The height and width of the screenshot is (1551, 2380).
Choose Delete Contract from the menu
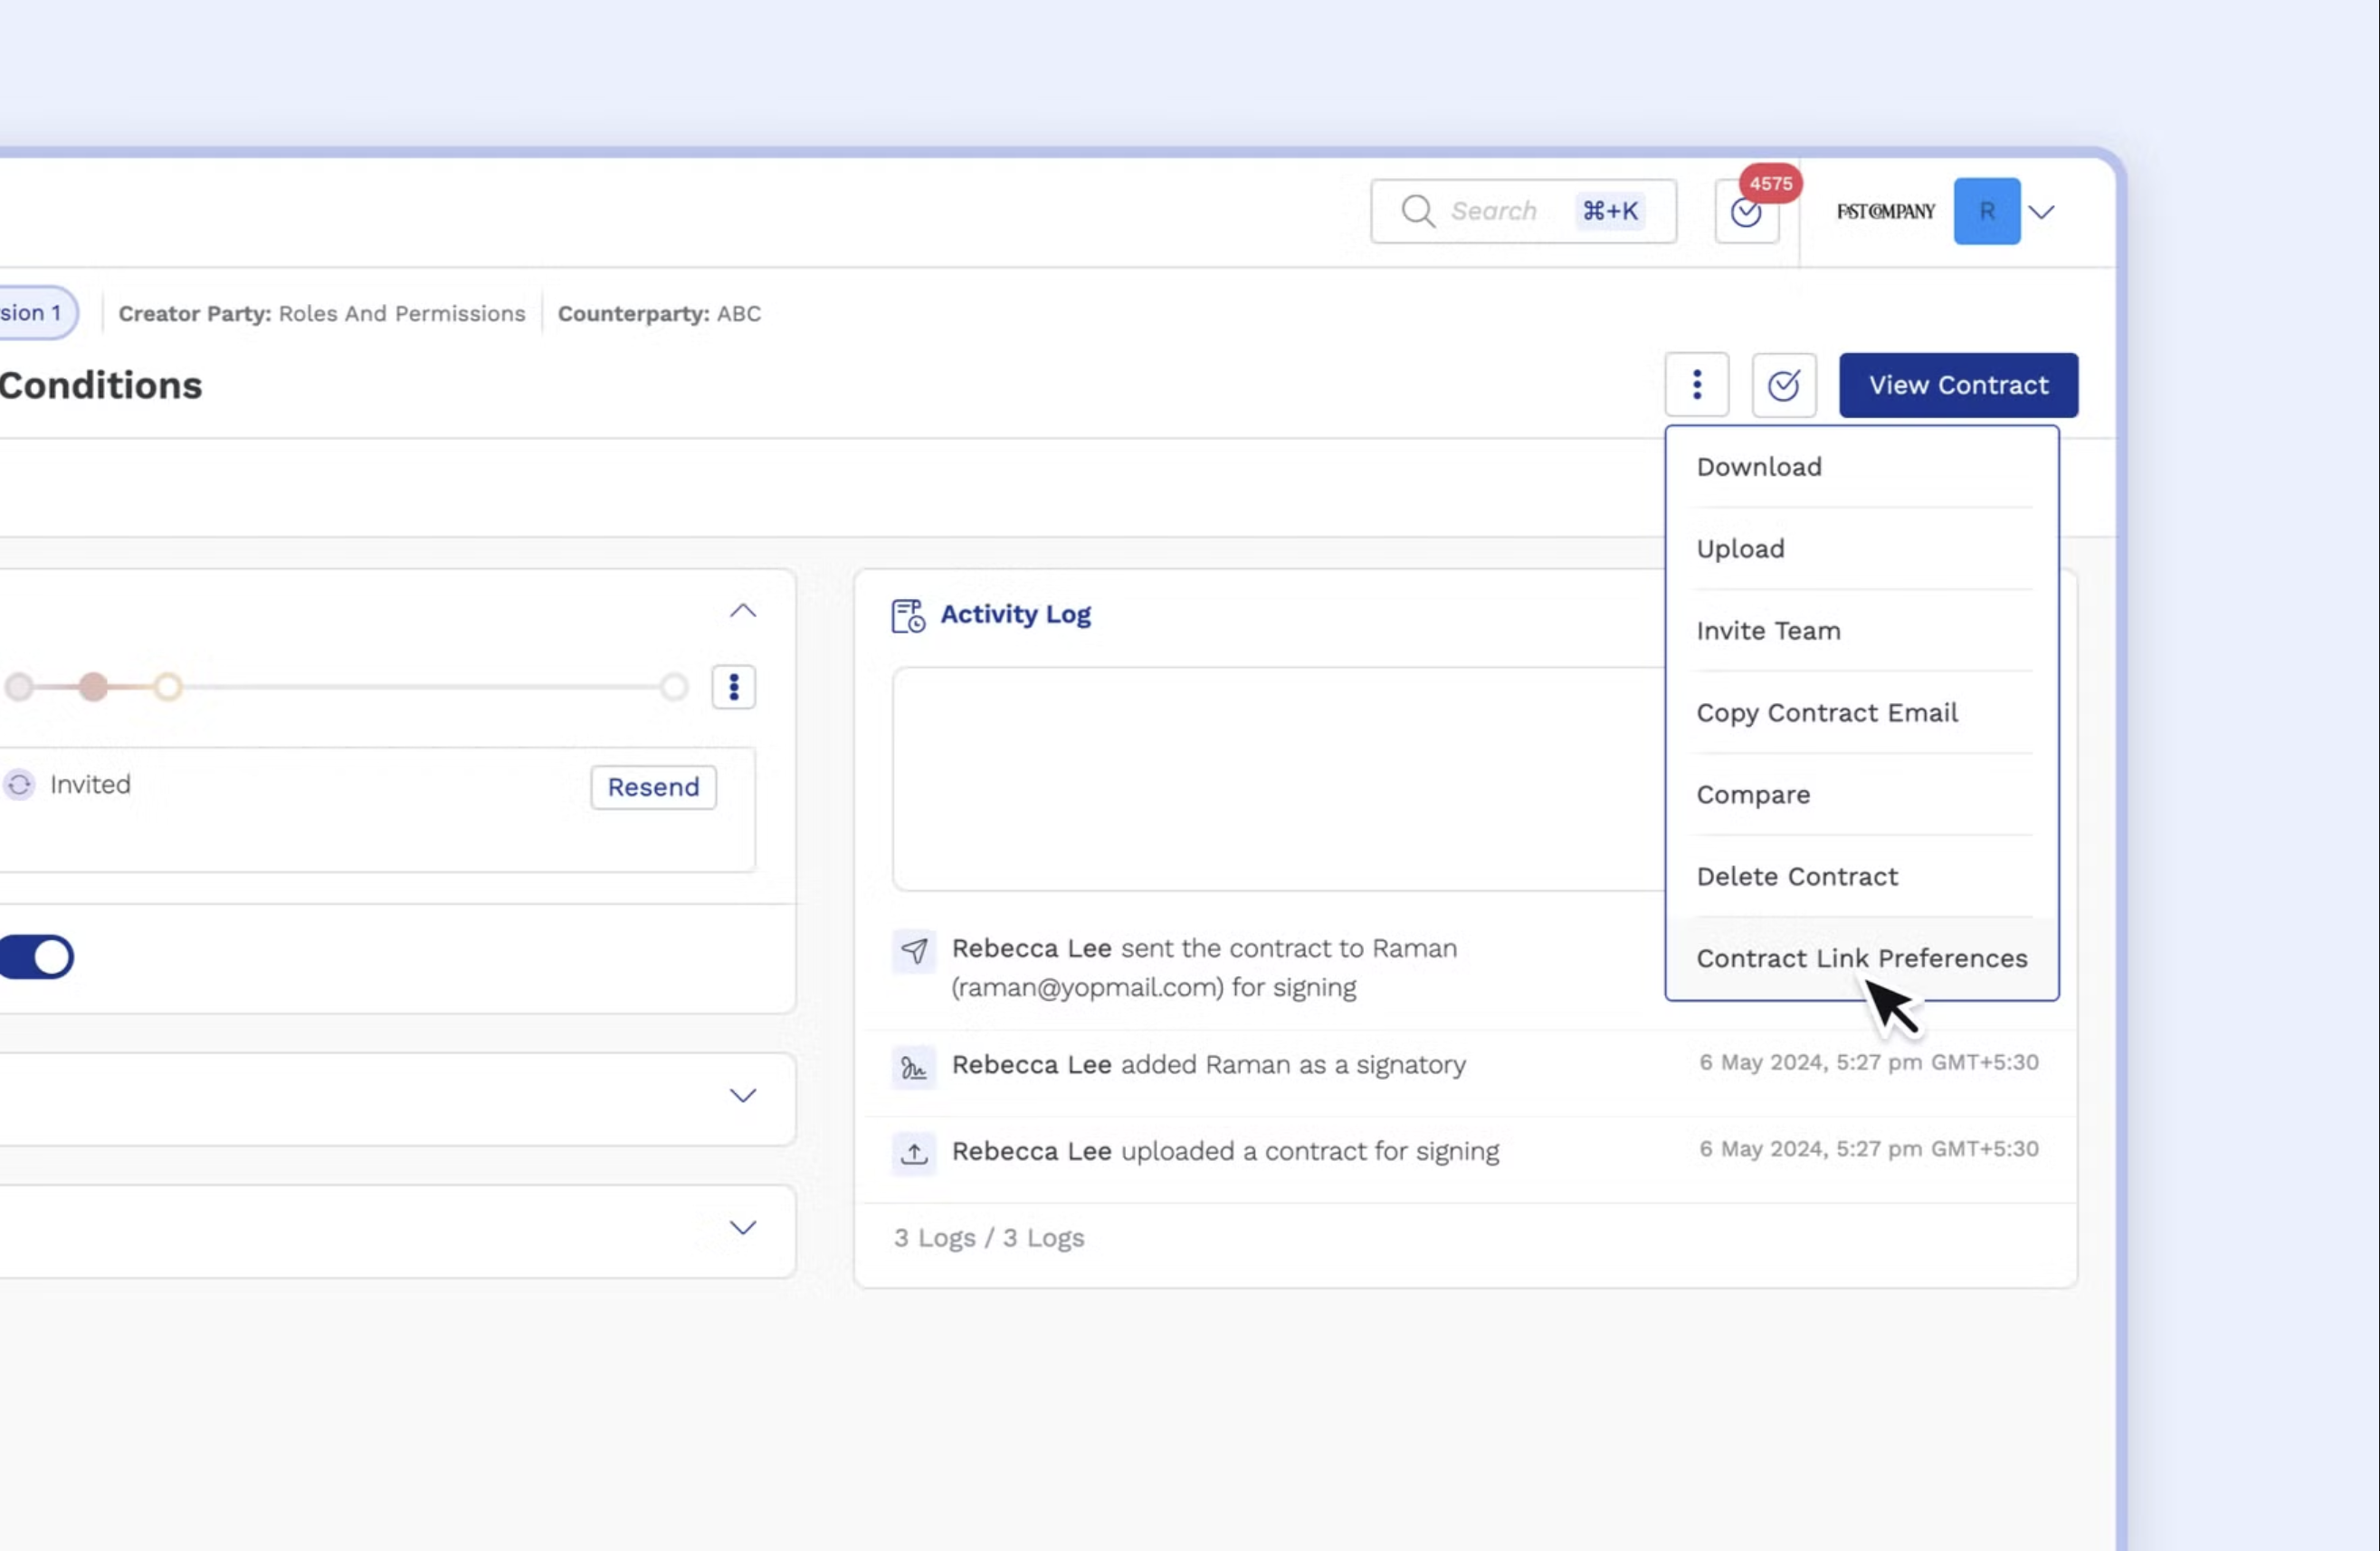(x=1796, y=876)
